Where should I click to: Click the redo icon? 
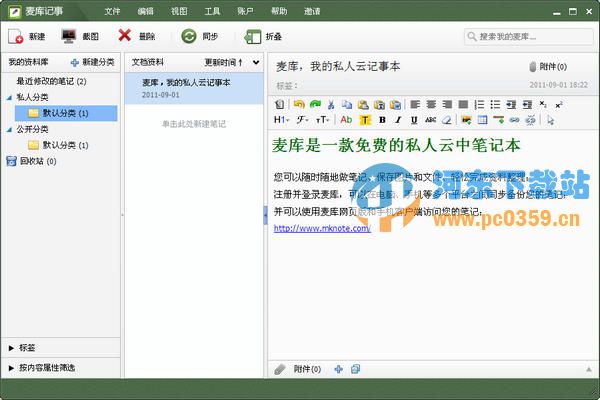pos(315,104)
